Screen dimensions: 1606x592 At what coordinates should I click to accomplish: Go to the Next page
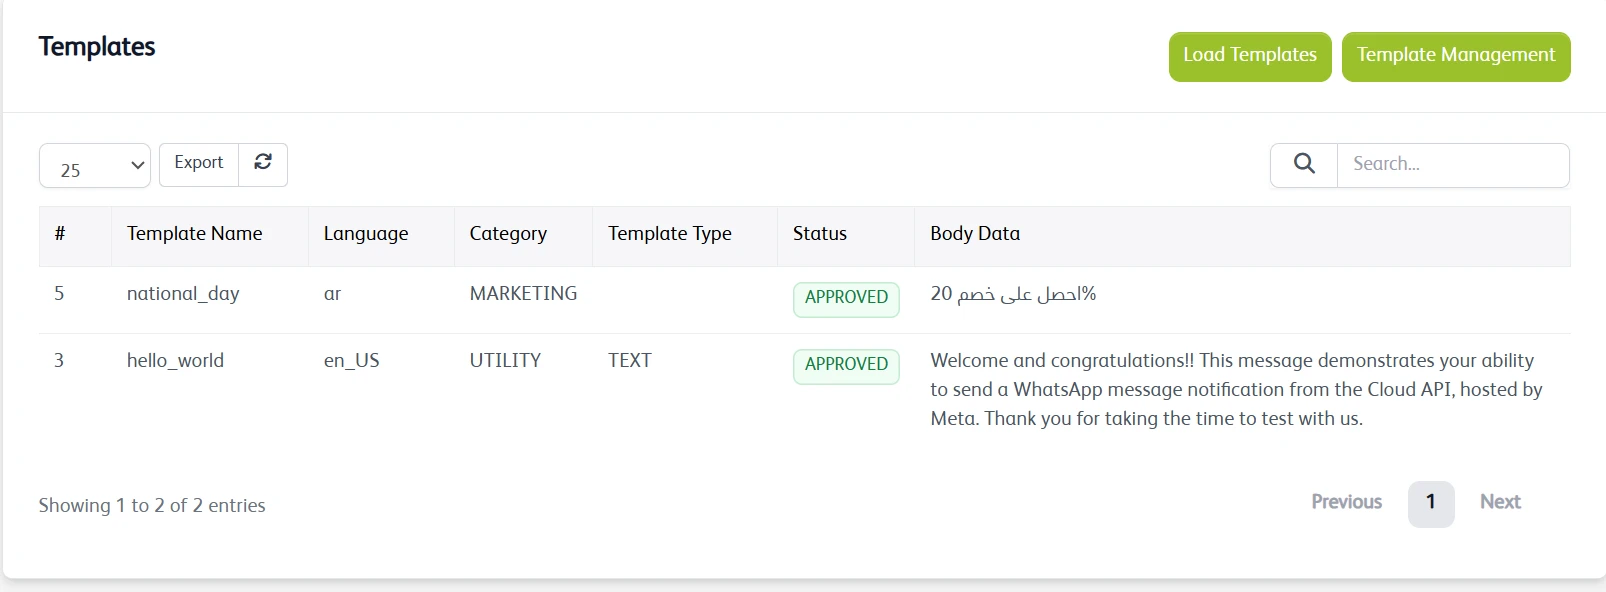(x=1500, y=502)
